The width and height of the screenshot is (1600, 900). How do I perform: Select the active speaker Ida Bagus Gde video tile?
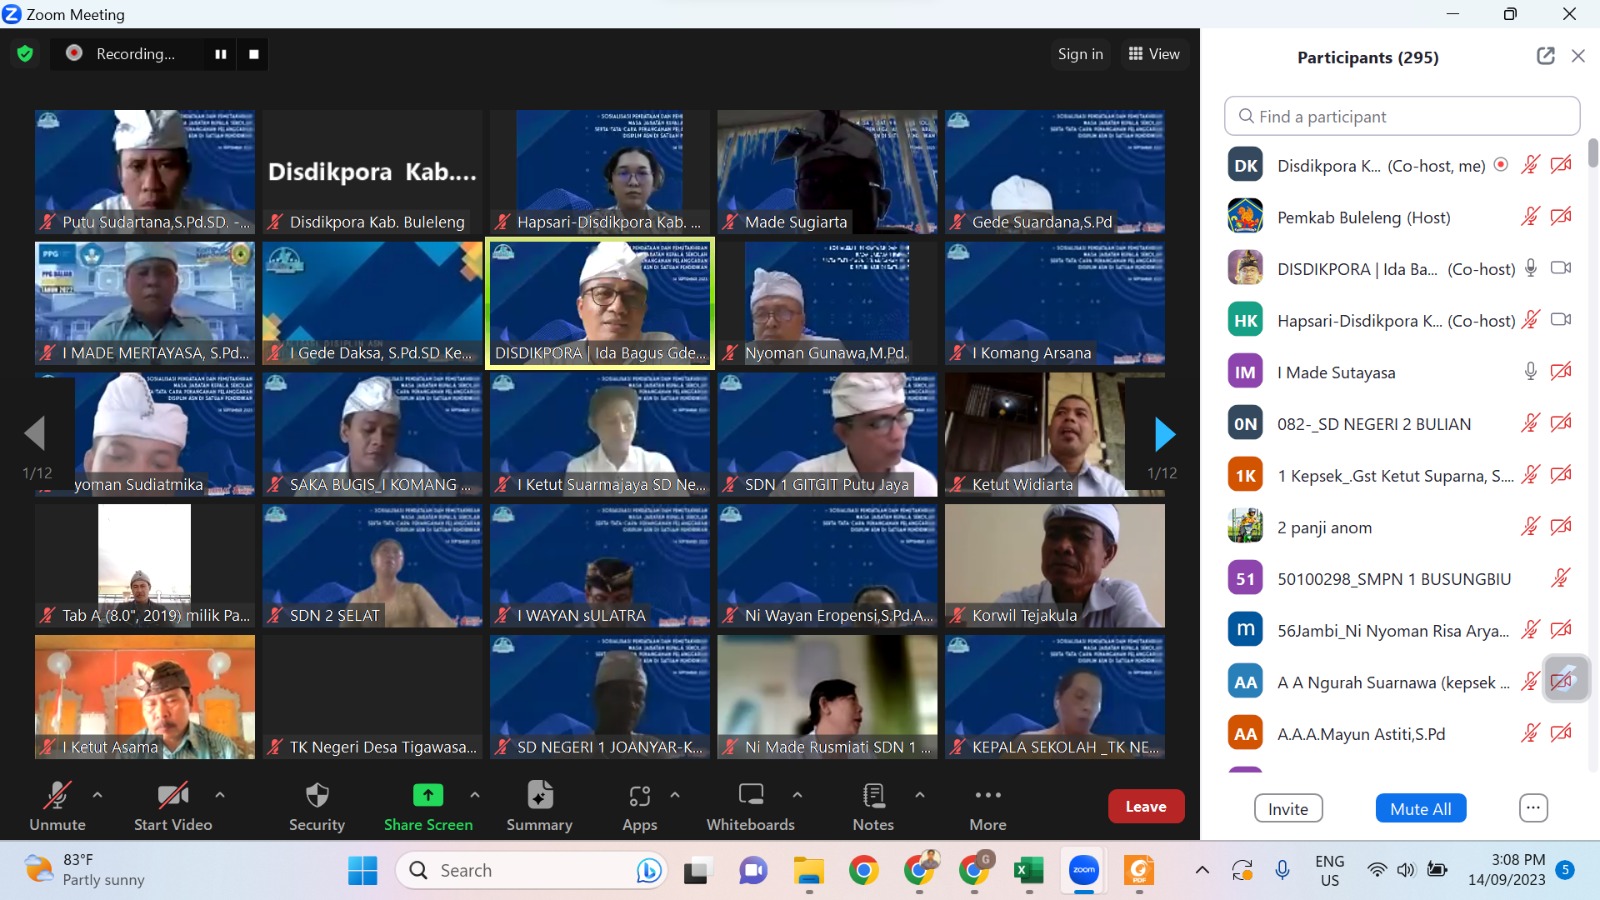tap(600, 303)
